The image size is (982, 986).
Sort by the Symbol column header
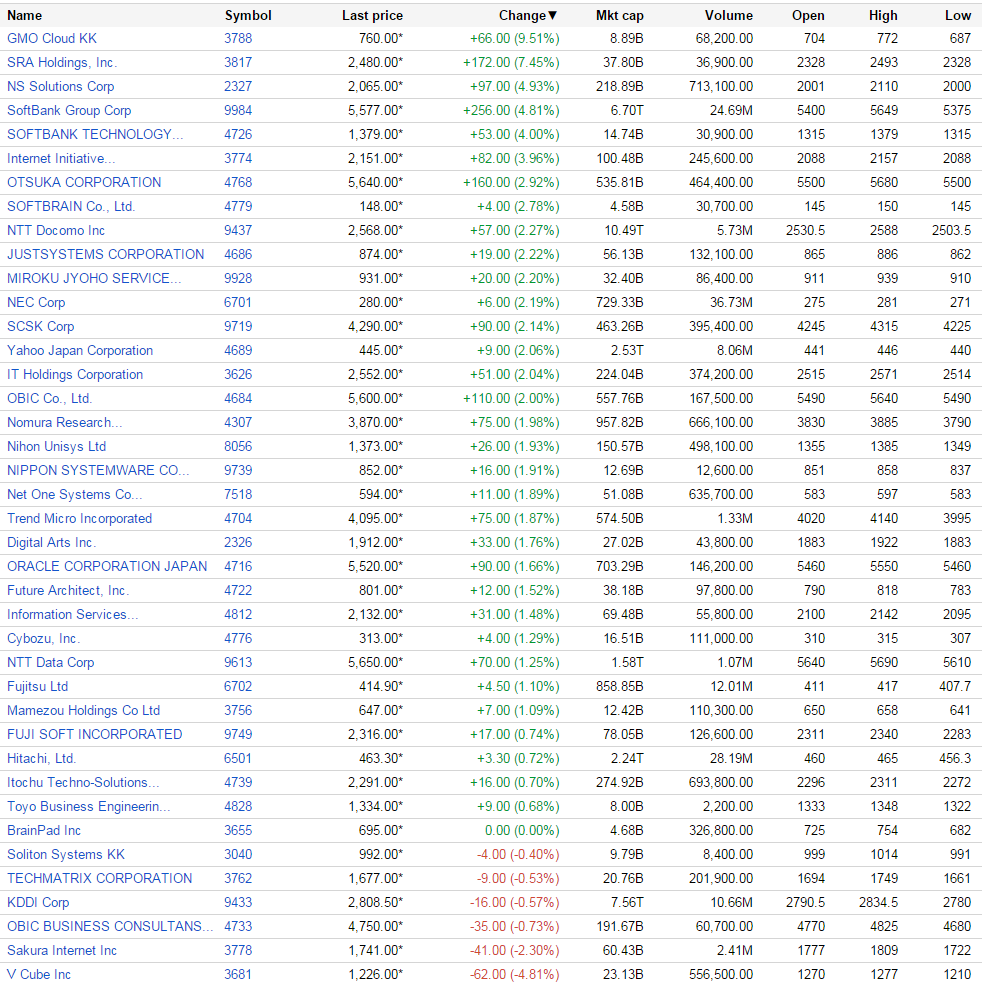(248, 16)
